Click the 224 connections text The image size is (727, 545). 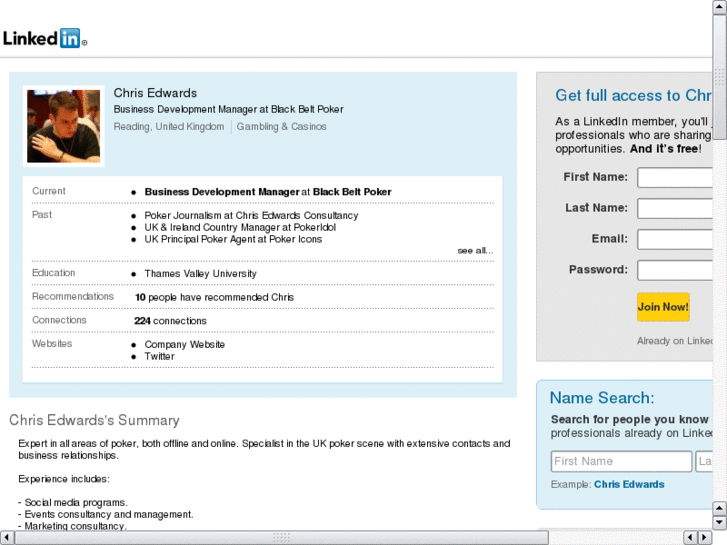click(170, 321)
